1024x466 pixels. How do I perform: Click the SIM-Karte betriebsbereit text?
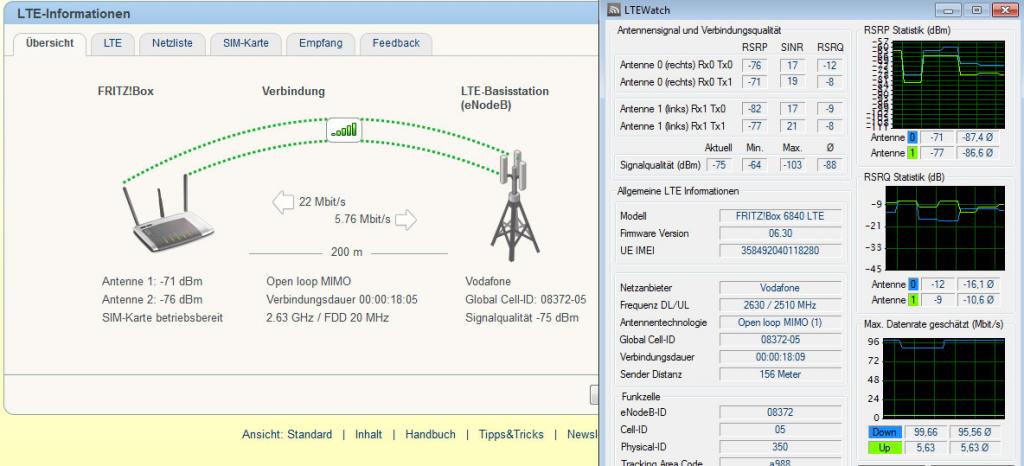click(163, 318)
